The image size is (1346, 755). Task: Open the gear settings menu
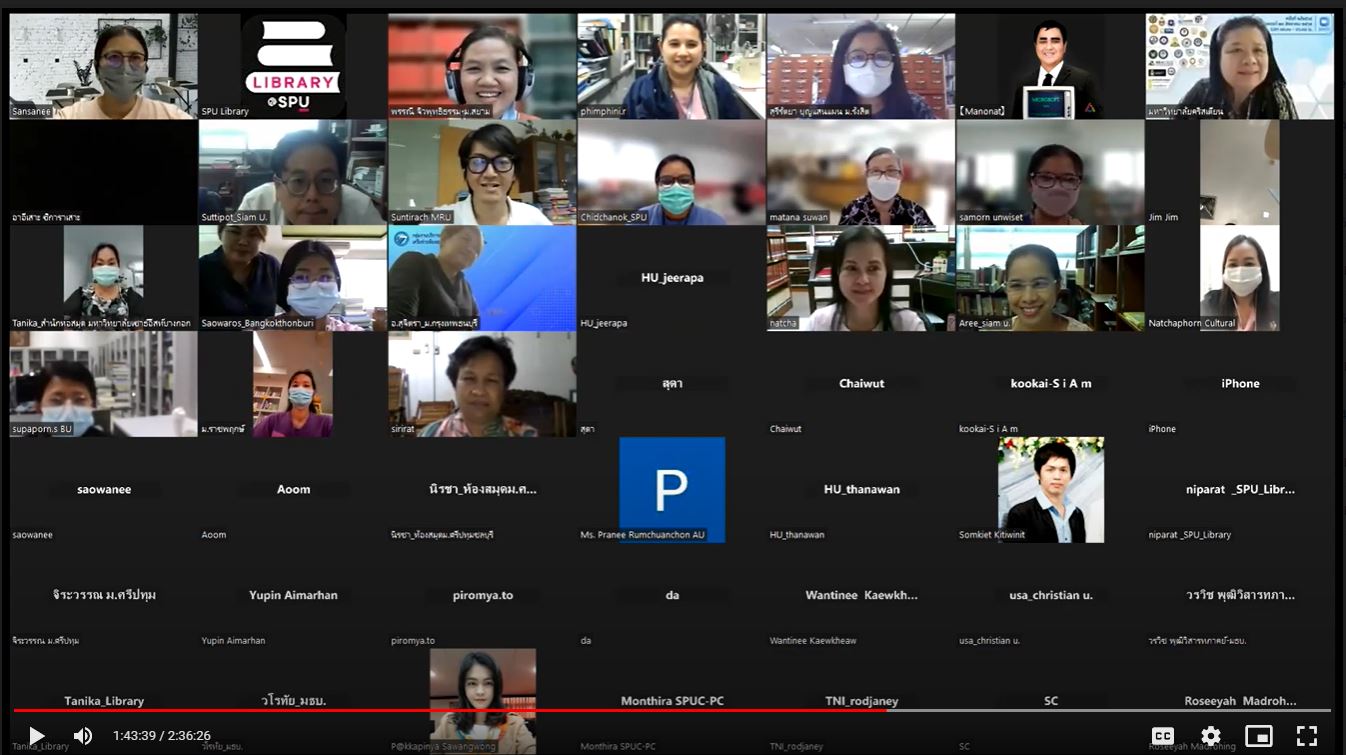pyautogui.click(x=1210, y=736)
